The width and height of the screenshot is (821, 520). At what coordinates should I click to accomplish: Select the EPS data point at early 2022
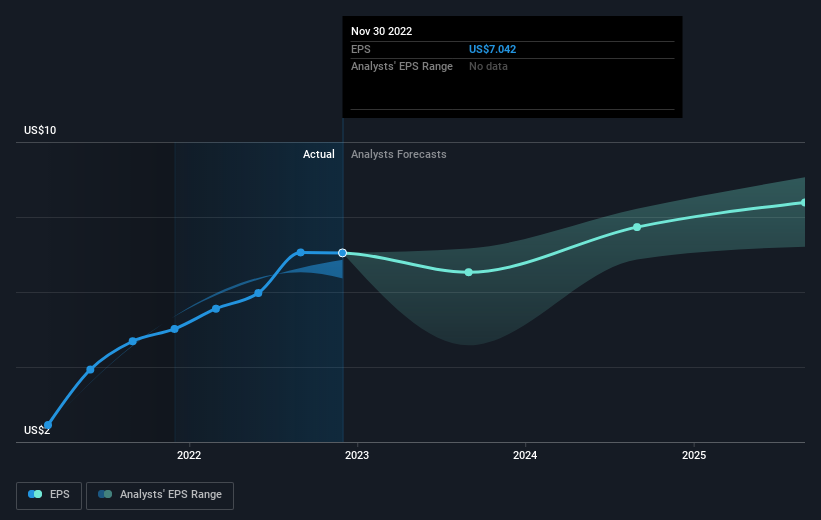[x=216, y=309]
